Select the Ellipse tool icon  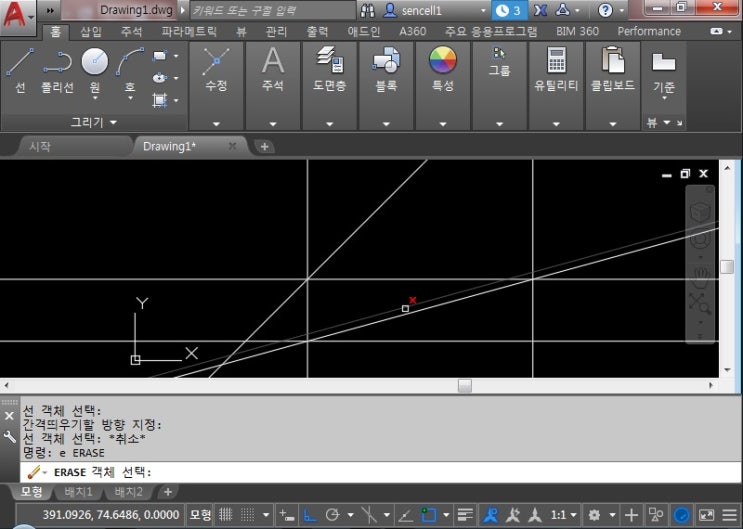tap(160, 78)
